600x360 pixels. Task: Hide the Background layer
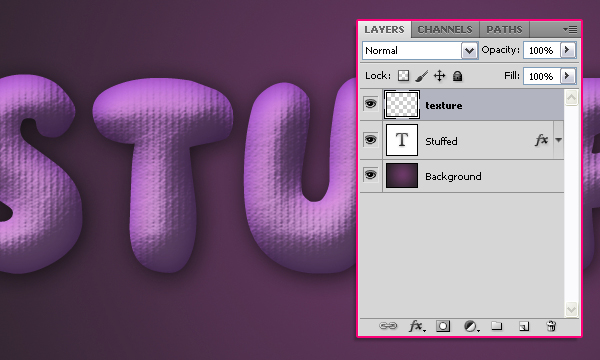pos(370,175)
